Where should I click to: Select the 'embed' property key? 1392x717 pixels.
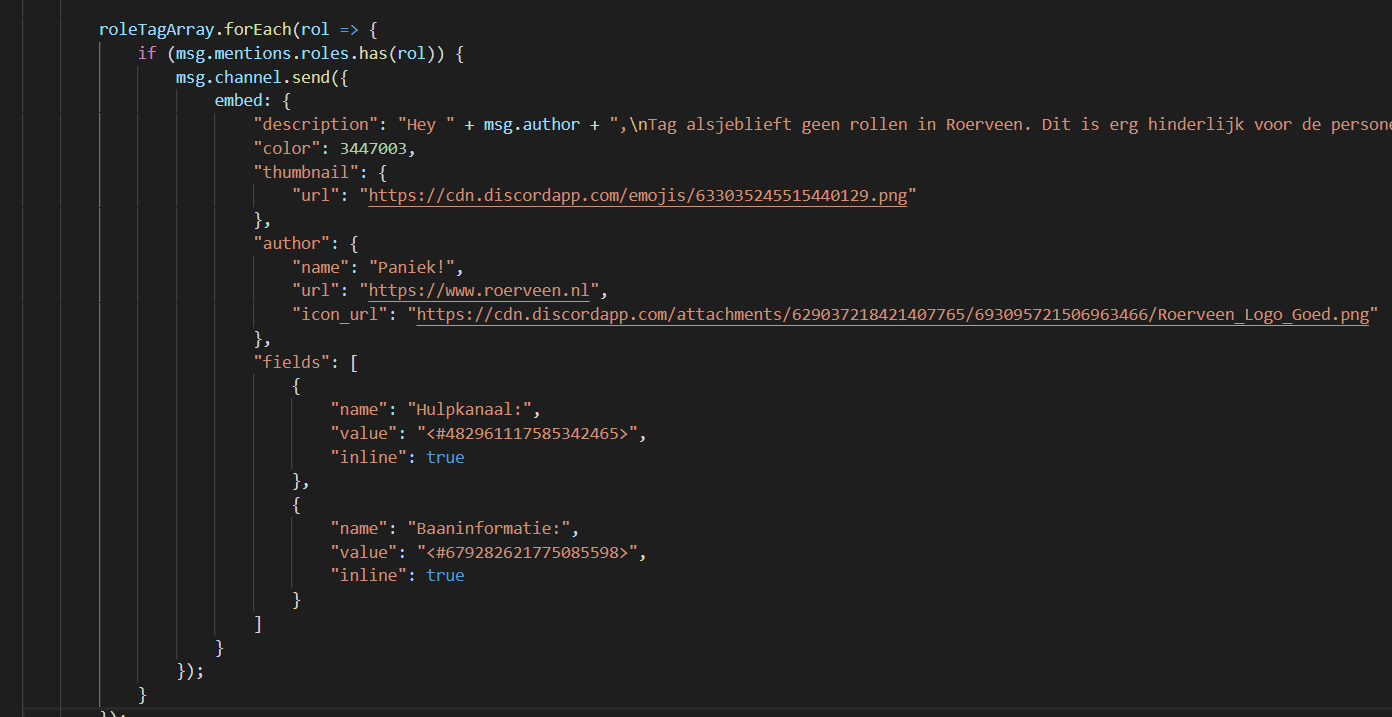[x=238, y=101]
